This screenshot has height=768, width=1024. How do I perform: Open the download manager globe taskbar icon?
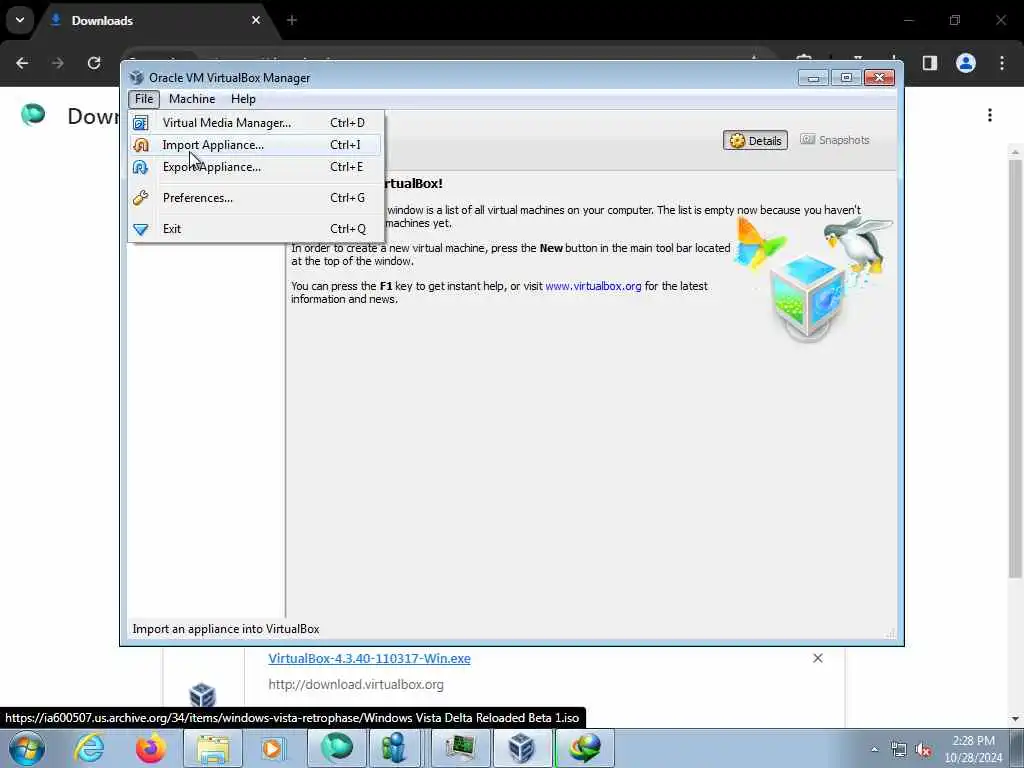click(x=584, y=748)
